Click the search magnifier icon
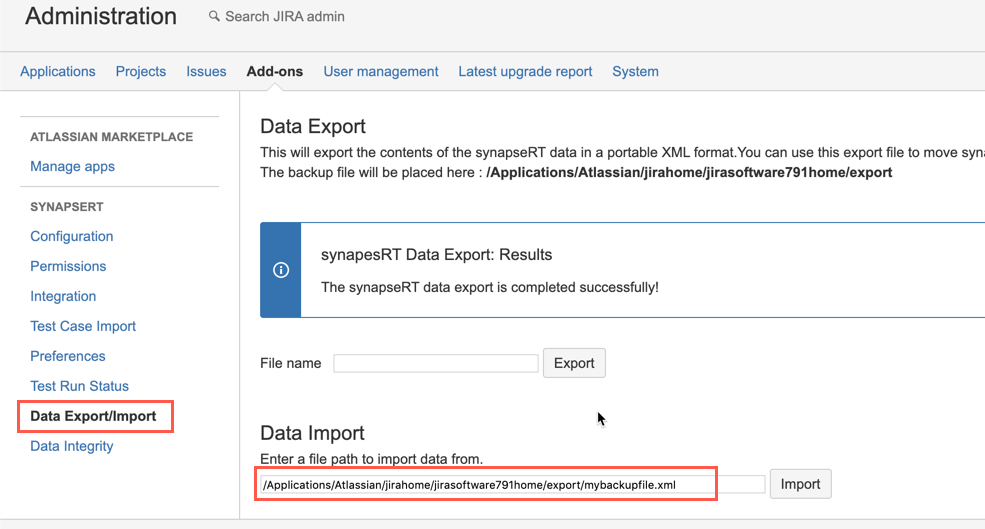The width and height of the screenshot is (985, 529). click(x=214, y=17)
